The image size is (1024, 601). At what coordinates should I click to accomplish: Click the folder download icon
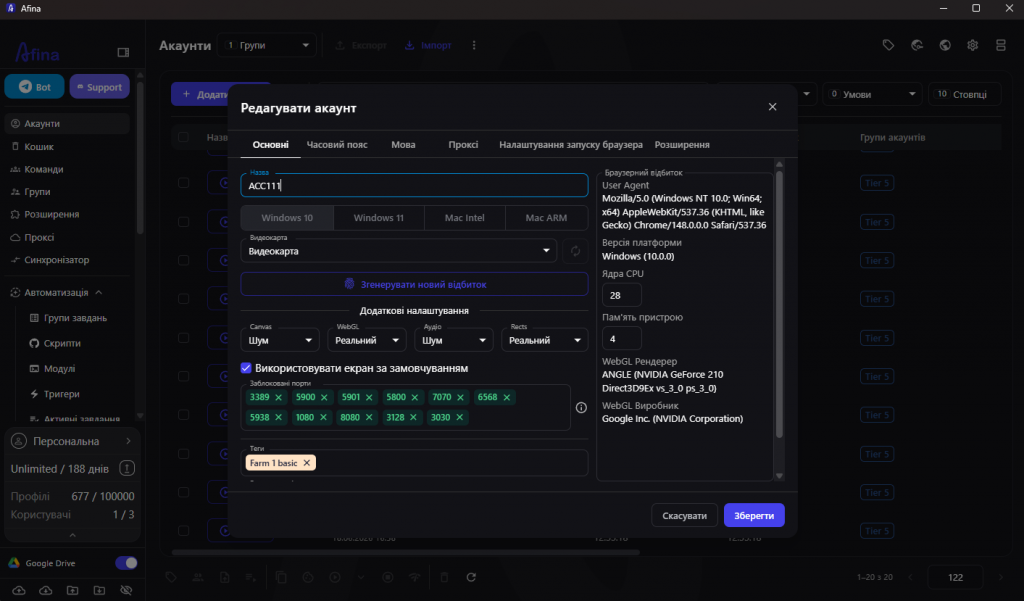[99, 591]
